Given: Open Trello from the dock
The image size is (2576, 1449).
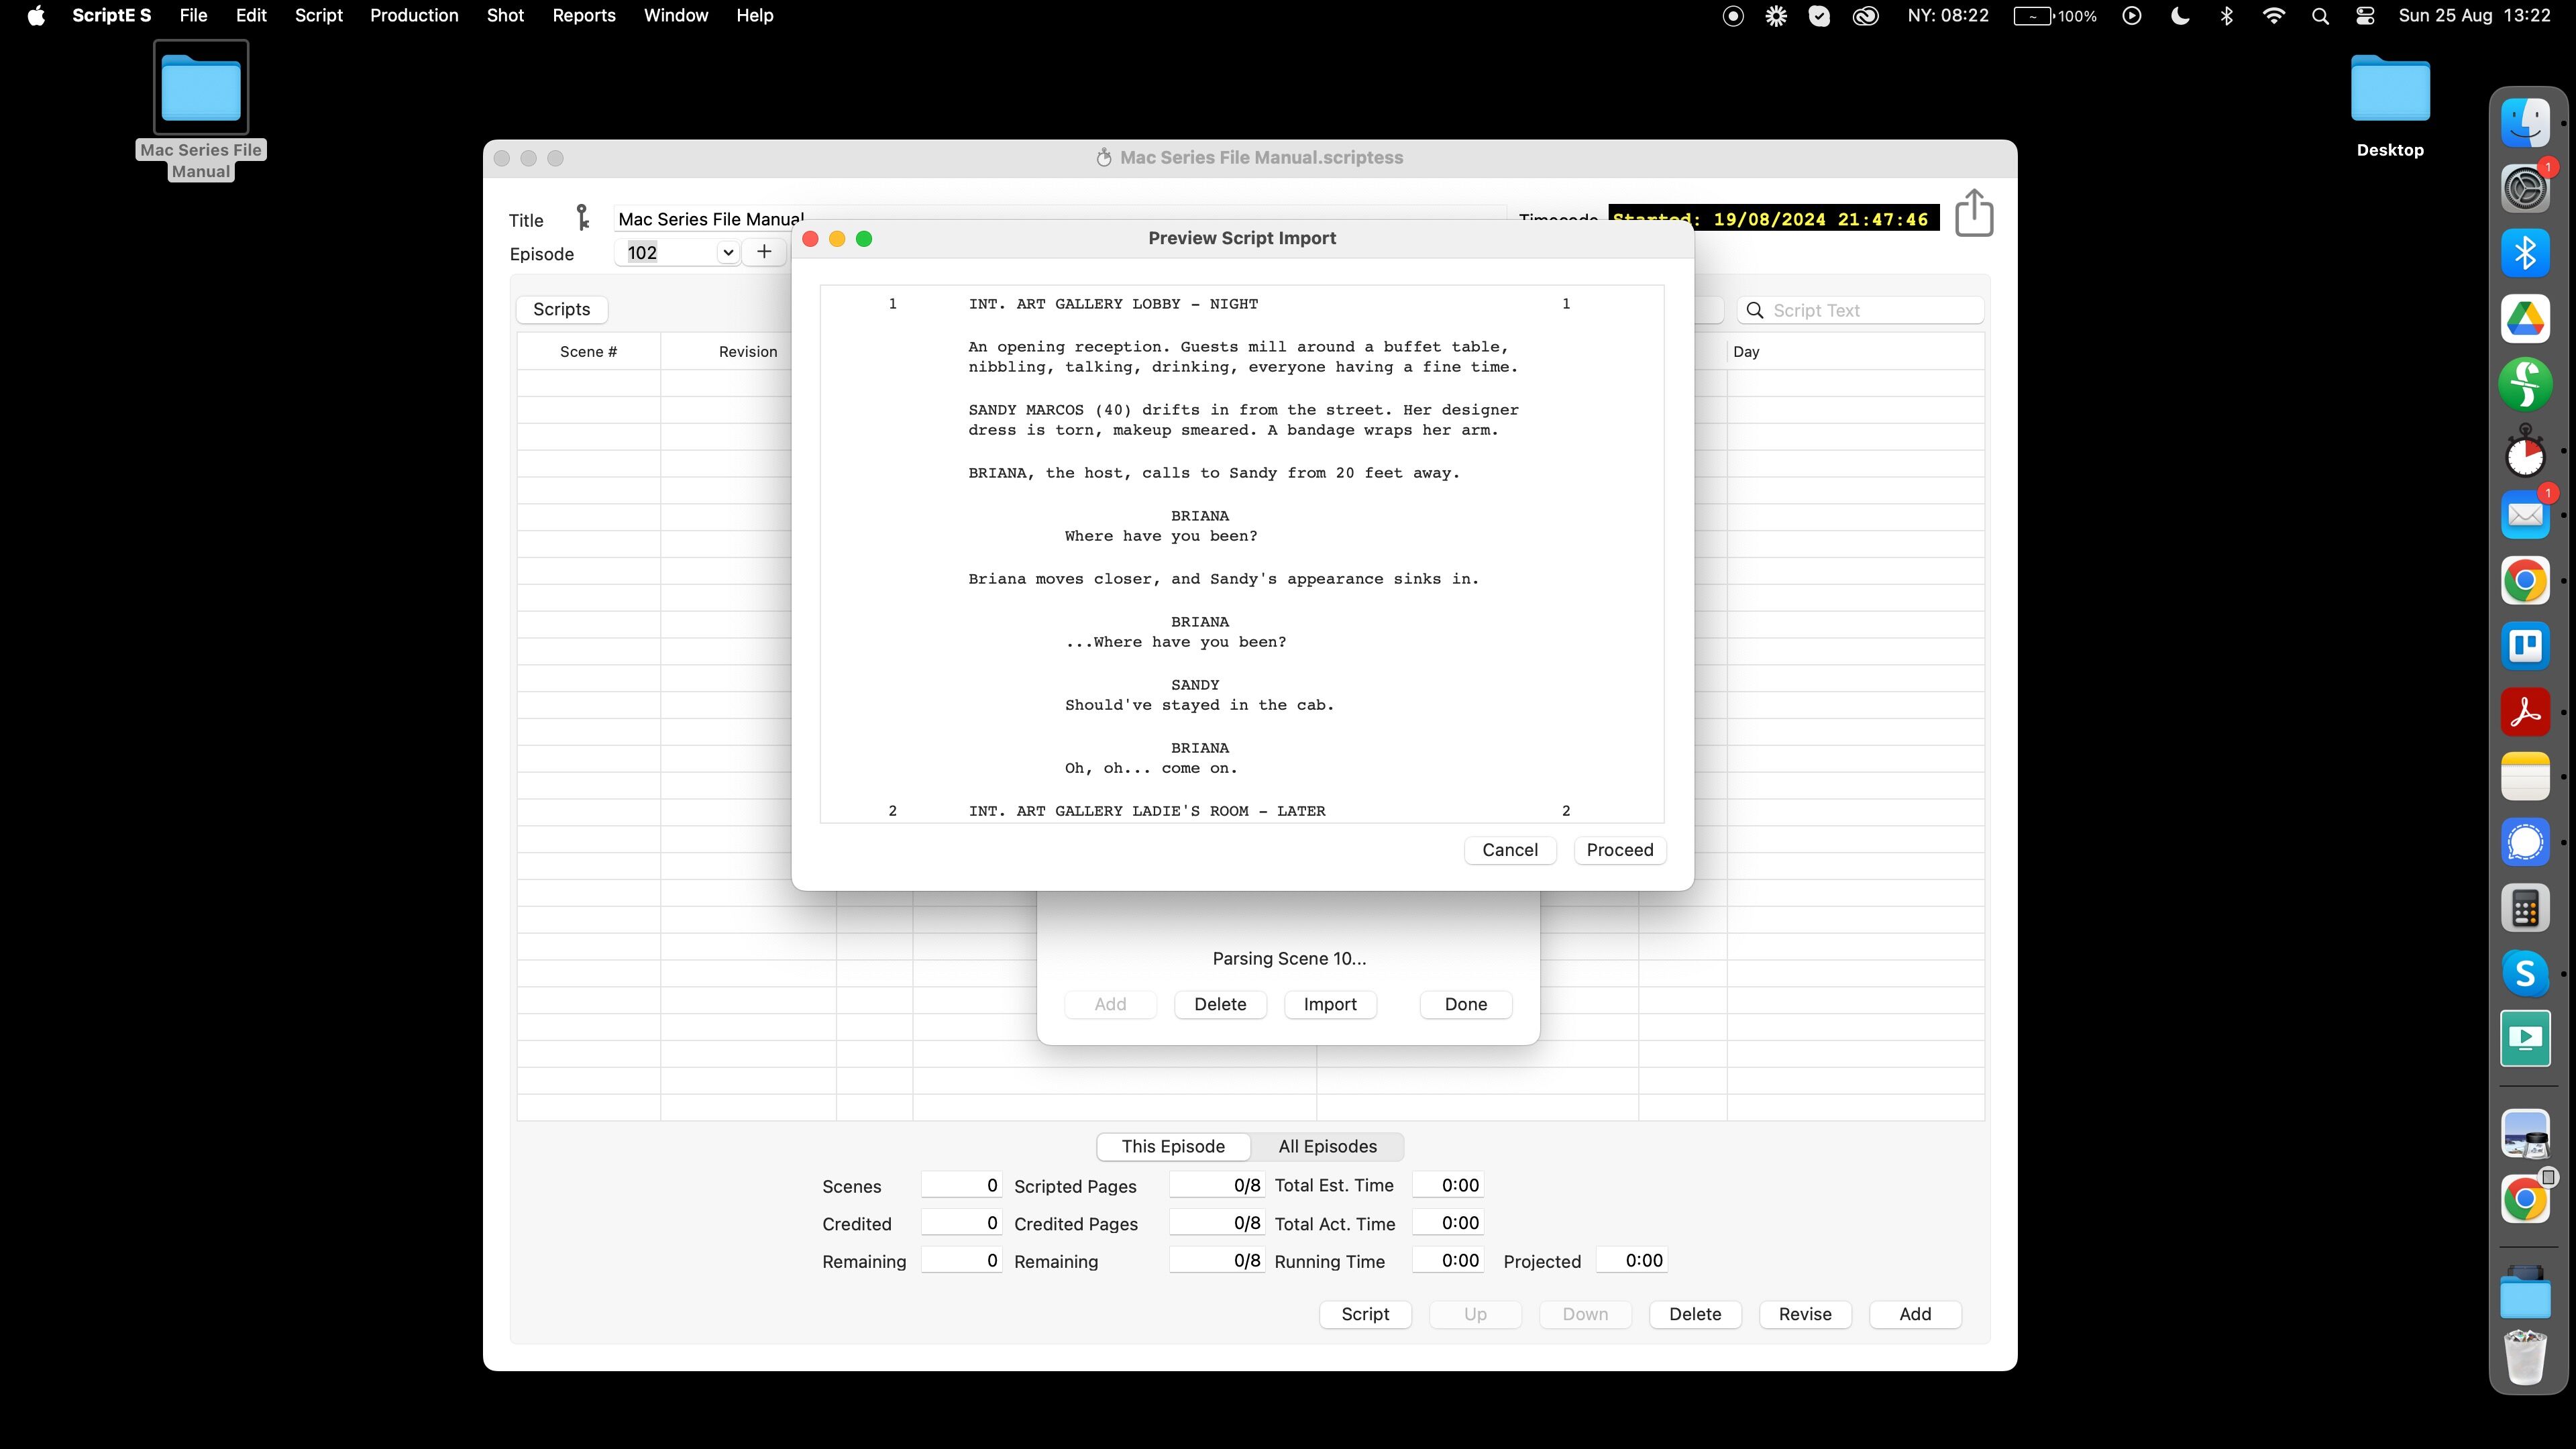Looking at the screenshot, I should [2524, 646].
